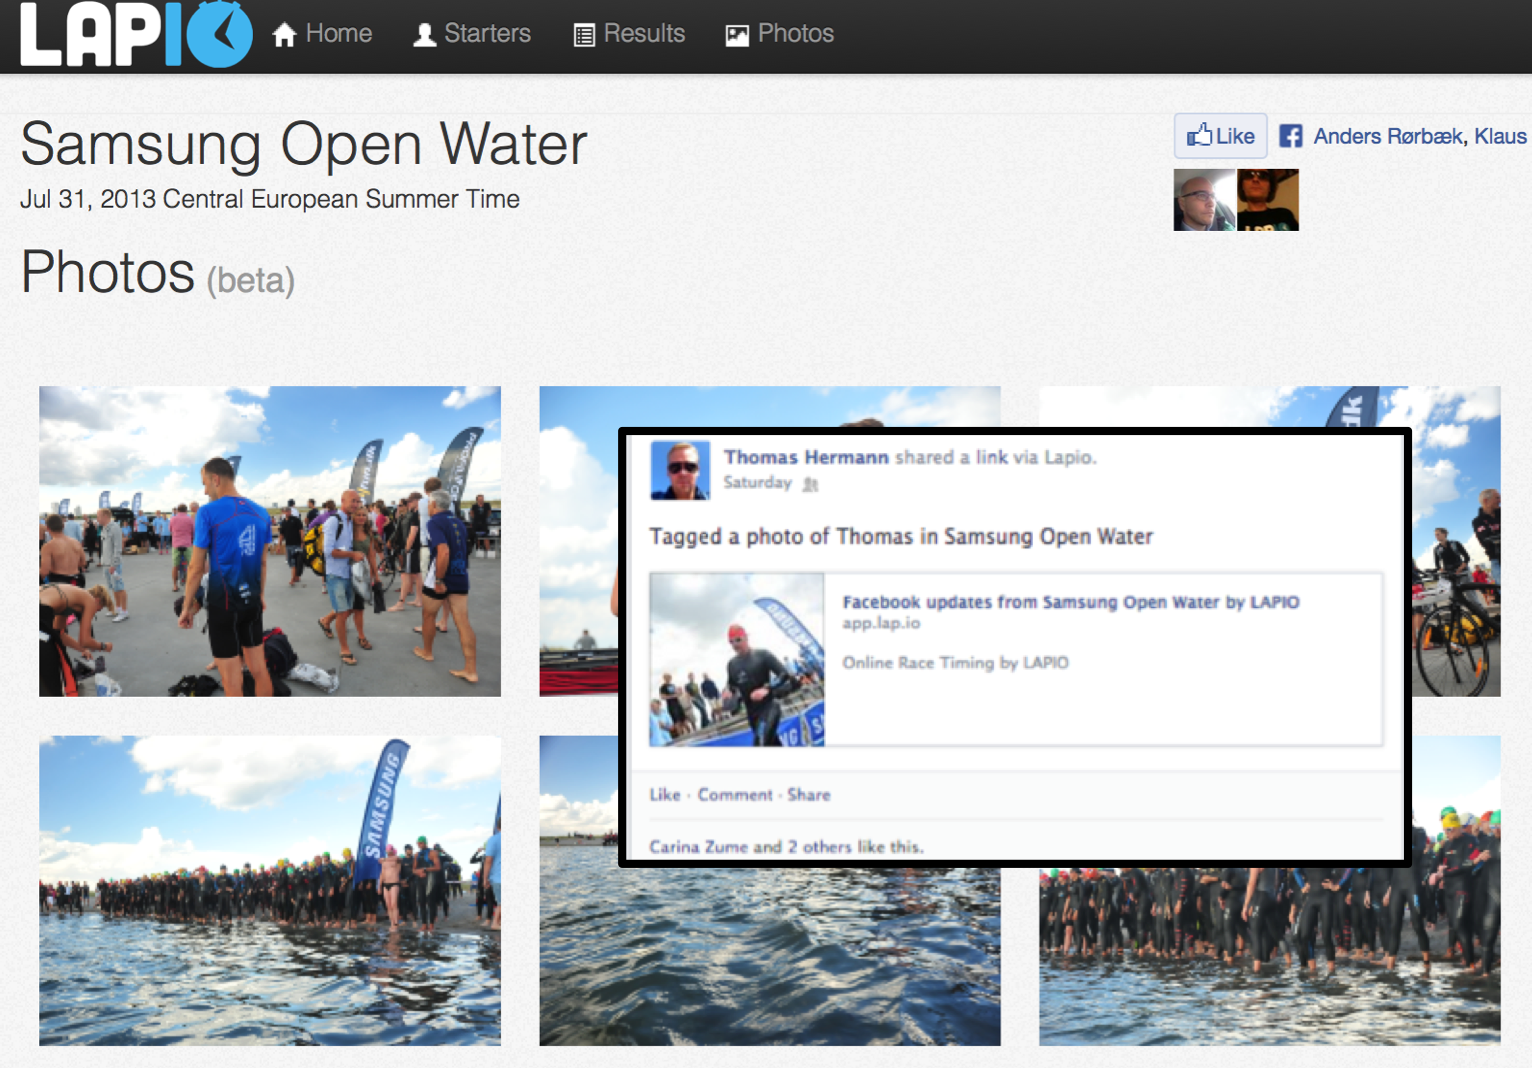Click the 'Samsung Open Water' page title
This screenshot has height=1068, width=1532.
304,144
